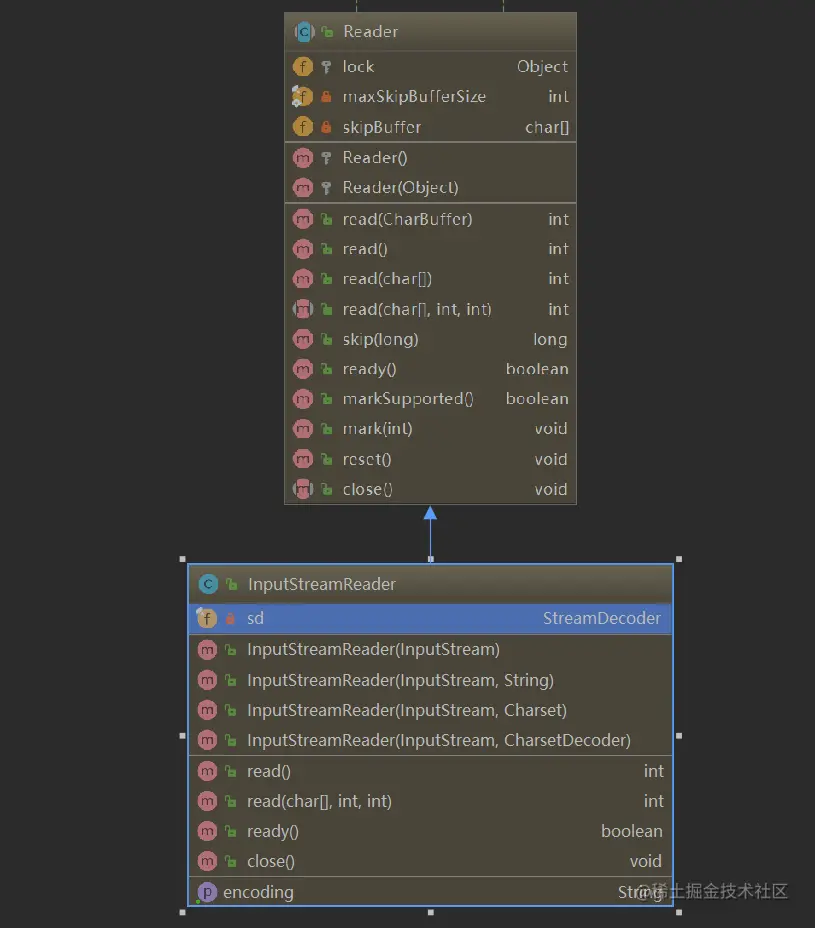
Task: Click the lock field icon
Action: pos(302,66)
